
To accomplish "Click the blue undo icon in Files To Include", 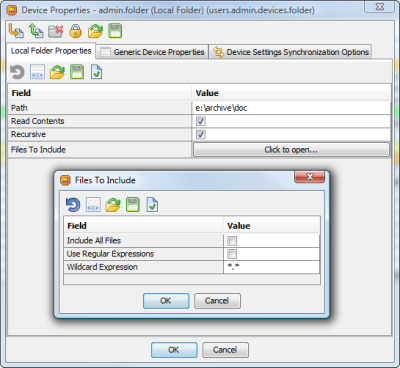I will (x=73, y=205).
